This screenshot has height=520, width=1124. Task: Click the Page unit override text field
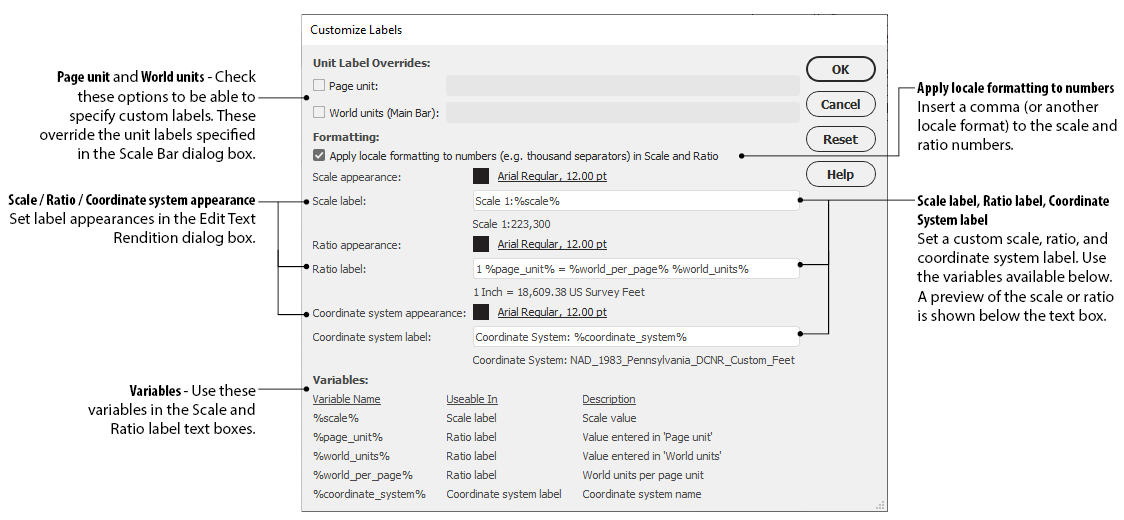click(621, 86)
